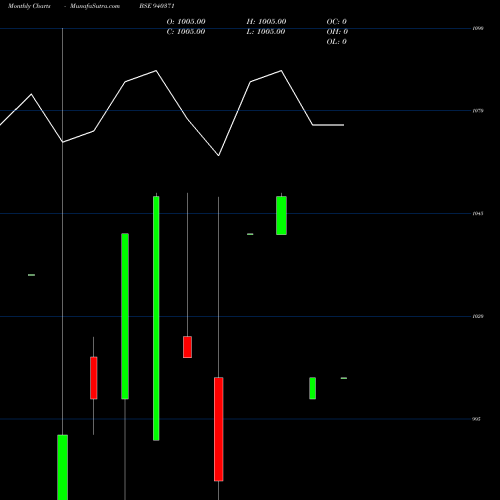Click the 'OC: 0' readout

click(x=337, y=22)
